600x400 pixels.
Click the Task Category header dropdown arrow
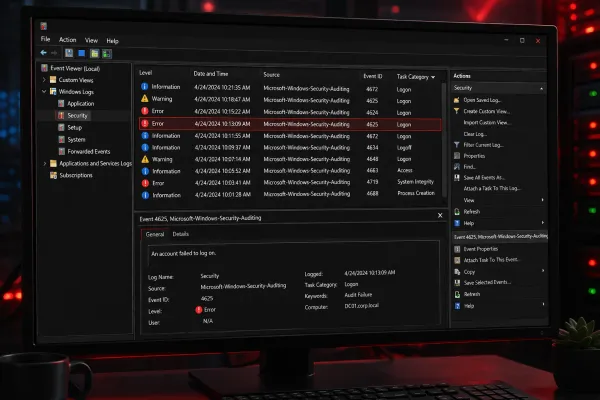433,77
